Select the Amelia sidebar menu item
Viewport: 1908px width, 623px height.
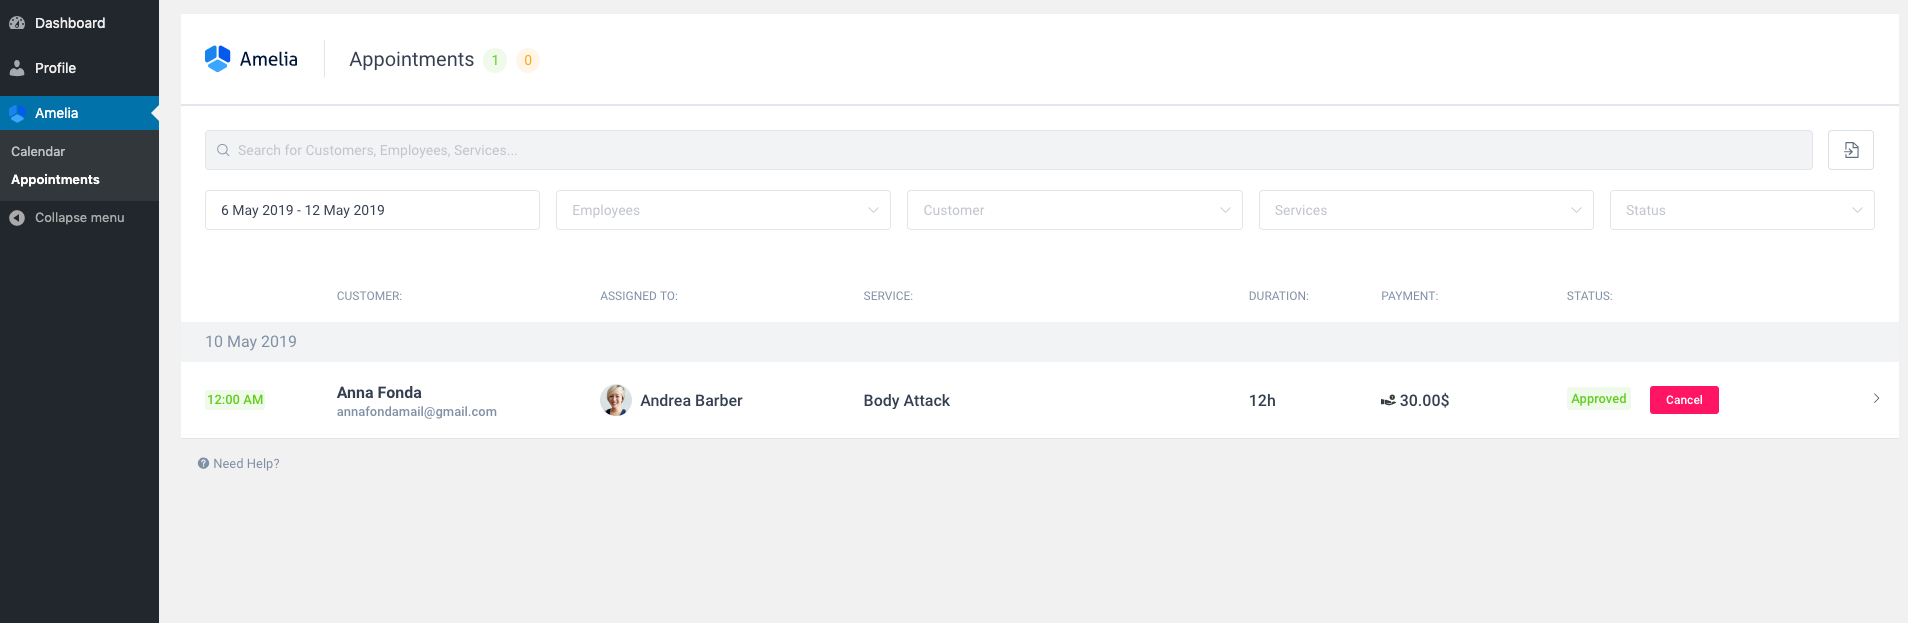coord(79,113)
